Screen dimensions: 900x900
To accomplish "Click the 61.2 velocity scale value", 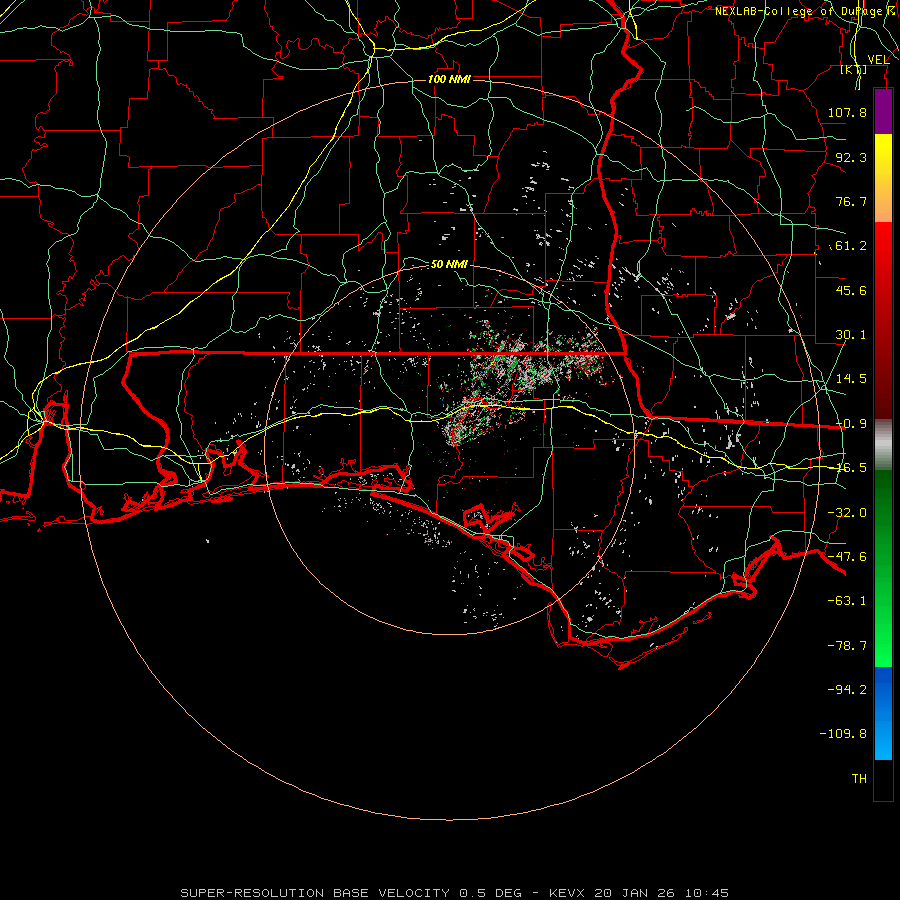I will point(851,246).
